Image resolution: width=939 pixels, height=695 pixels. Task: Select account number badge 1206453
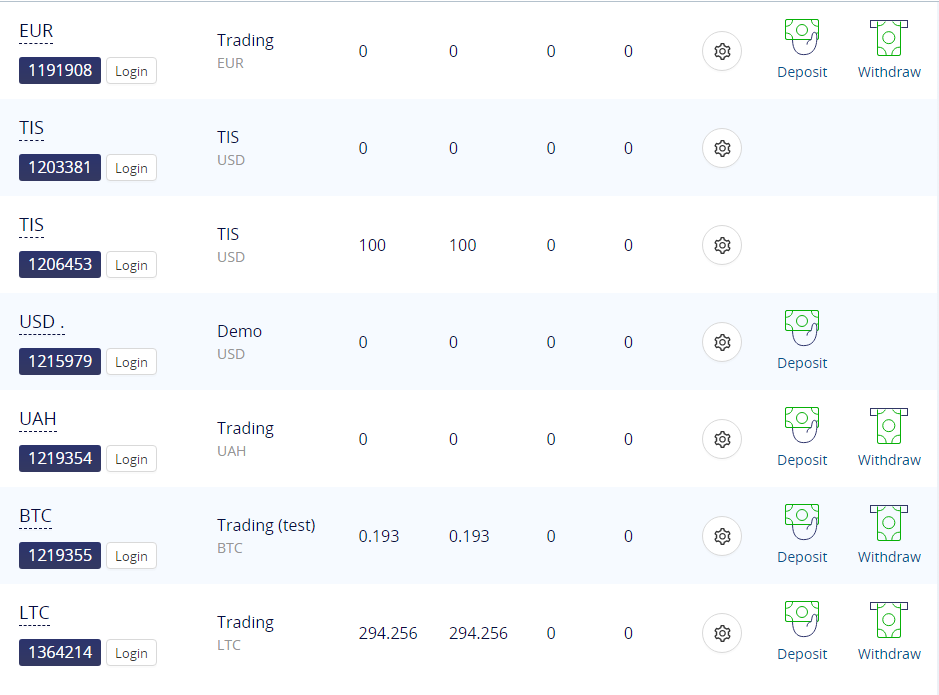click(x=60, y=265)
